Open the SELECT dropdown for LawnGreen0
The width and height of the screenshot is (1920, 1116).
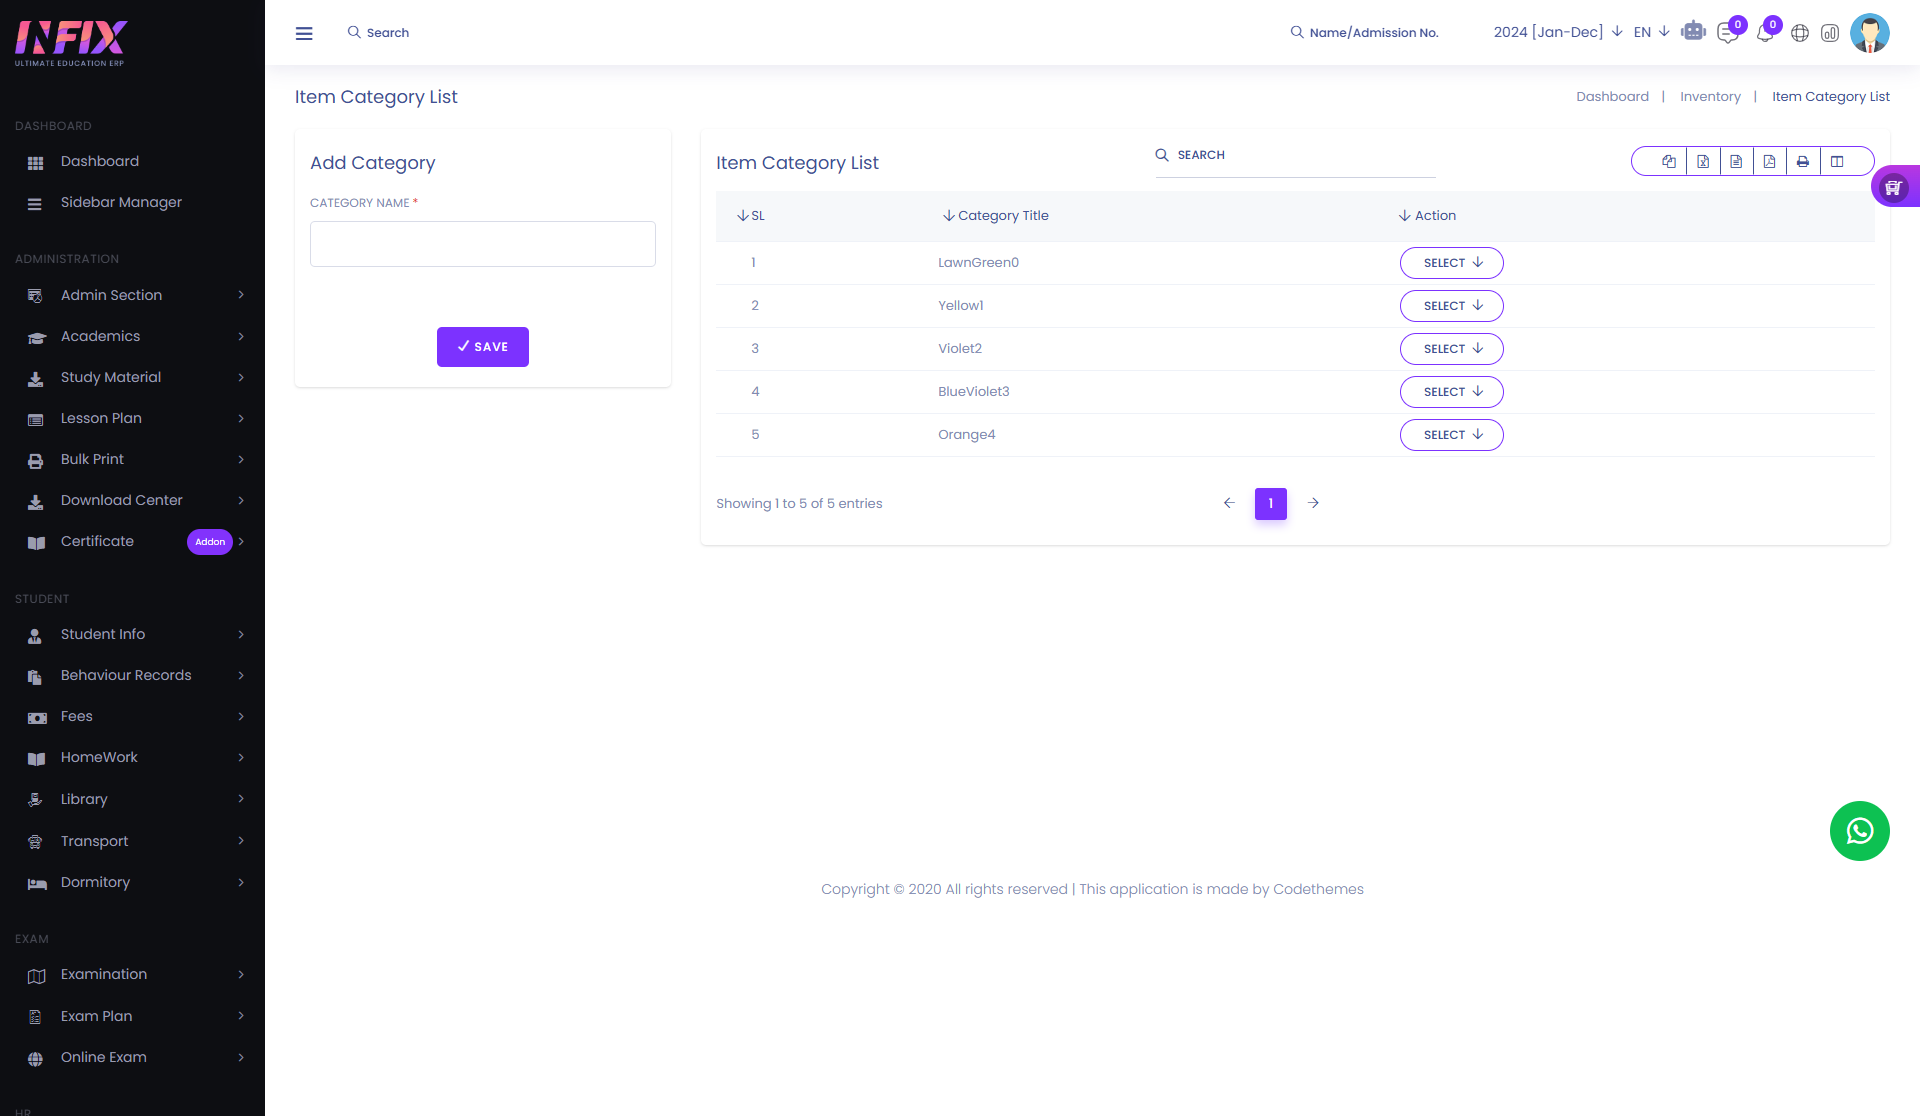click(x=1451, y=263)
